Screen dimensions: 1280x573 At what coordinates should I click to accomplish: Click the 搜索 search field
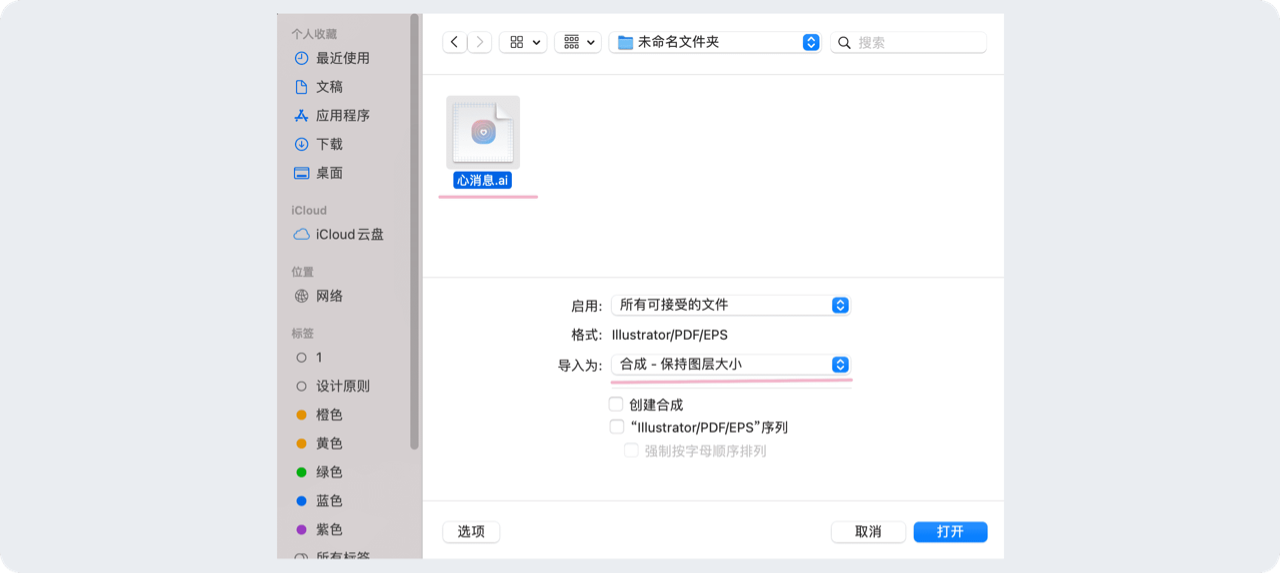(909, 42)
